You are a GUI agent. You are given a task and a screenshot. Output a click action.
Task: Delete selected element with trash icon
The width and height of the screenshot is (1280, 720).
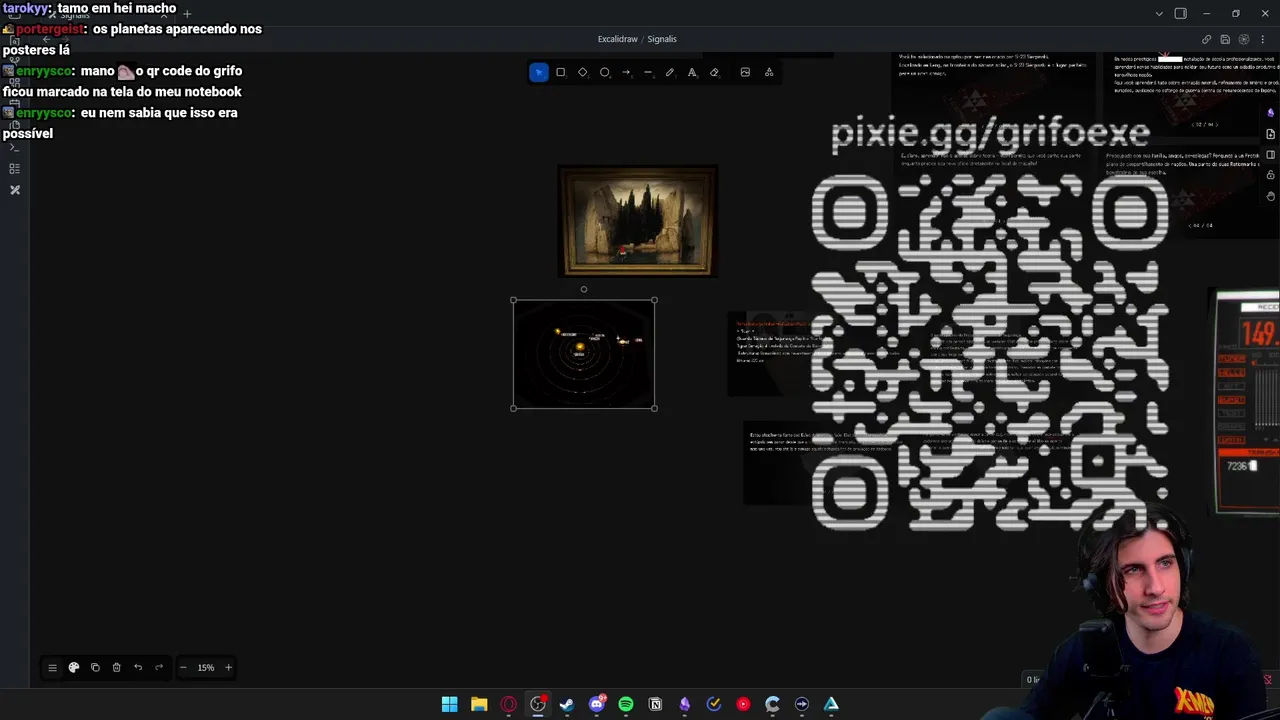116,667
